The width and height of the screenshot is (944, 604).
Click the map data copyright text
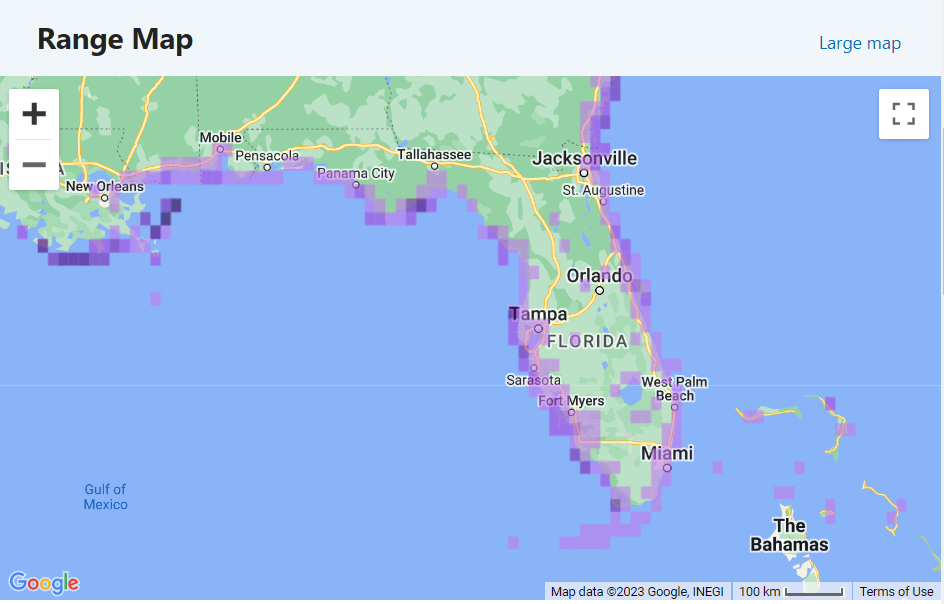637,591
